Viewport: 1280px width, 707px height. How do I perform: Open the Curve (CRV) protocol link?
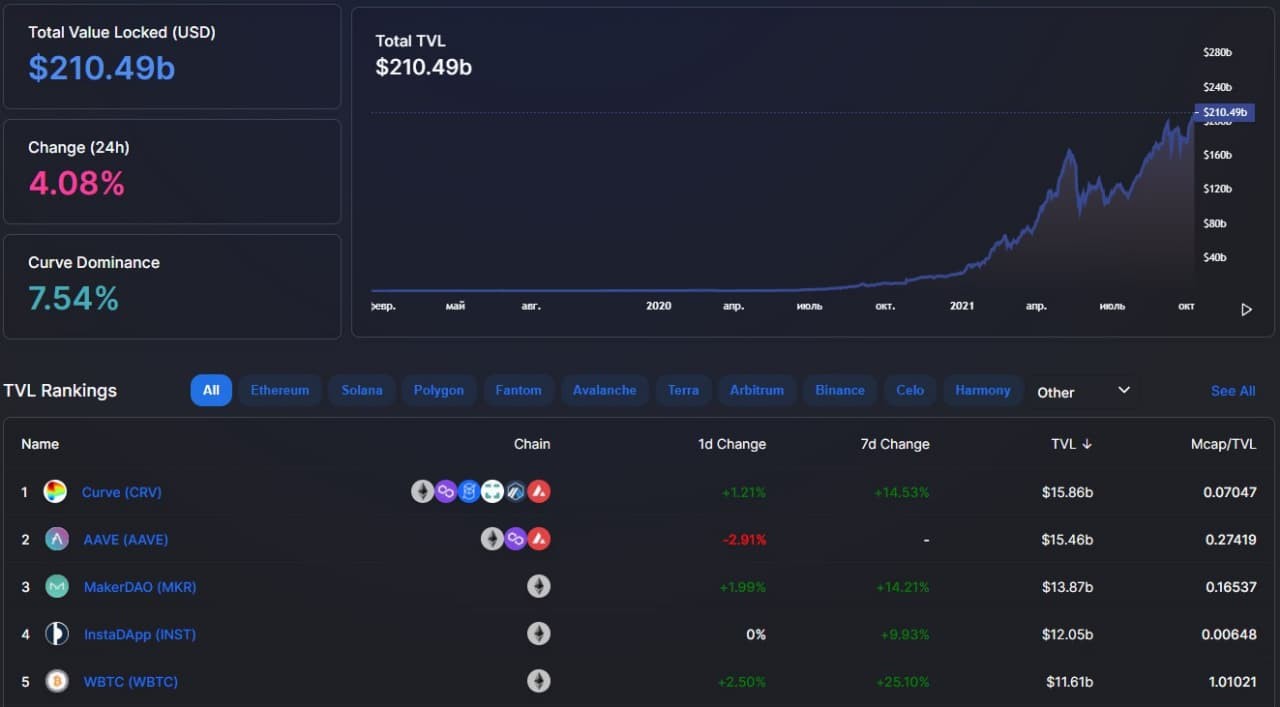pyautogui.click(x=122, y=492)
